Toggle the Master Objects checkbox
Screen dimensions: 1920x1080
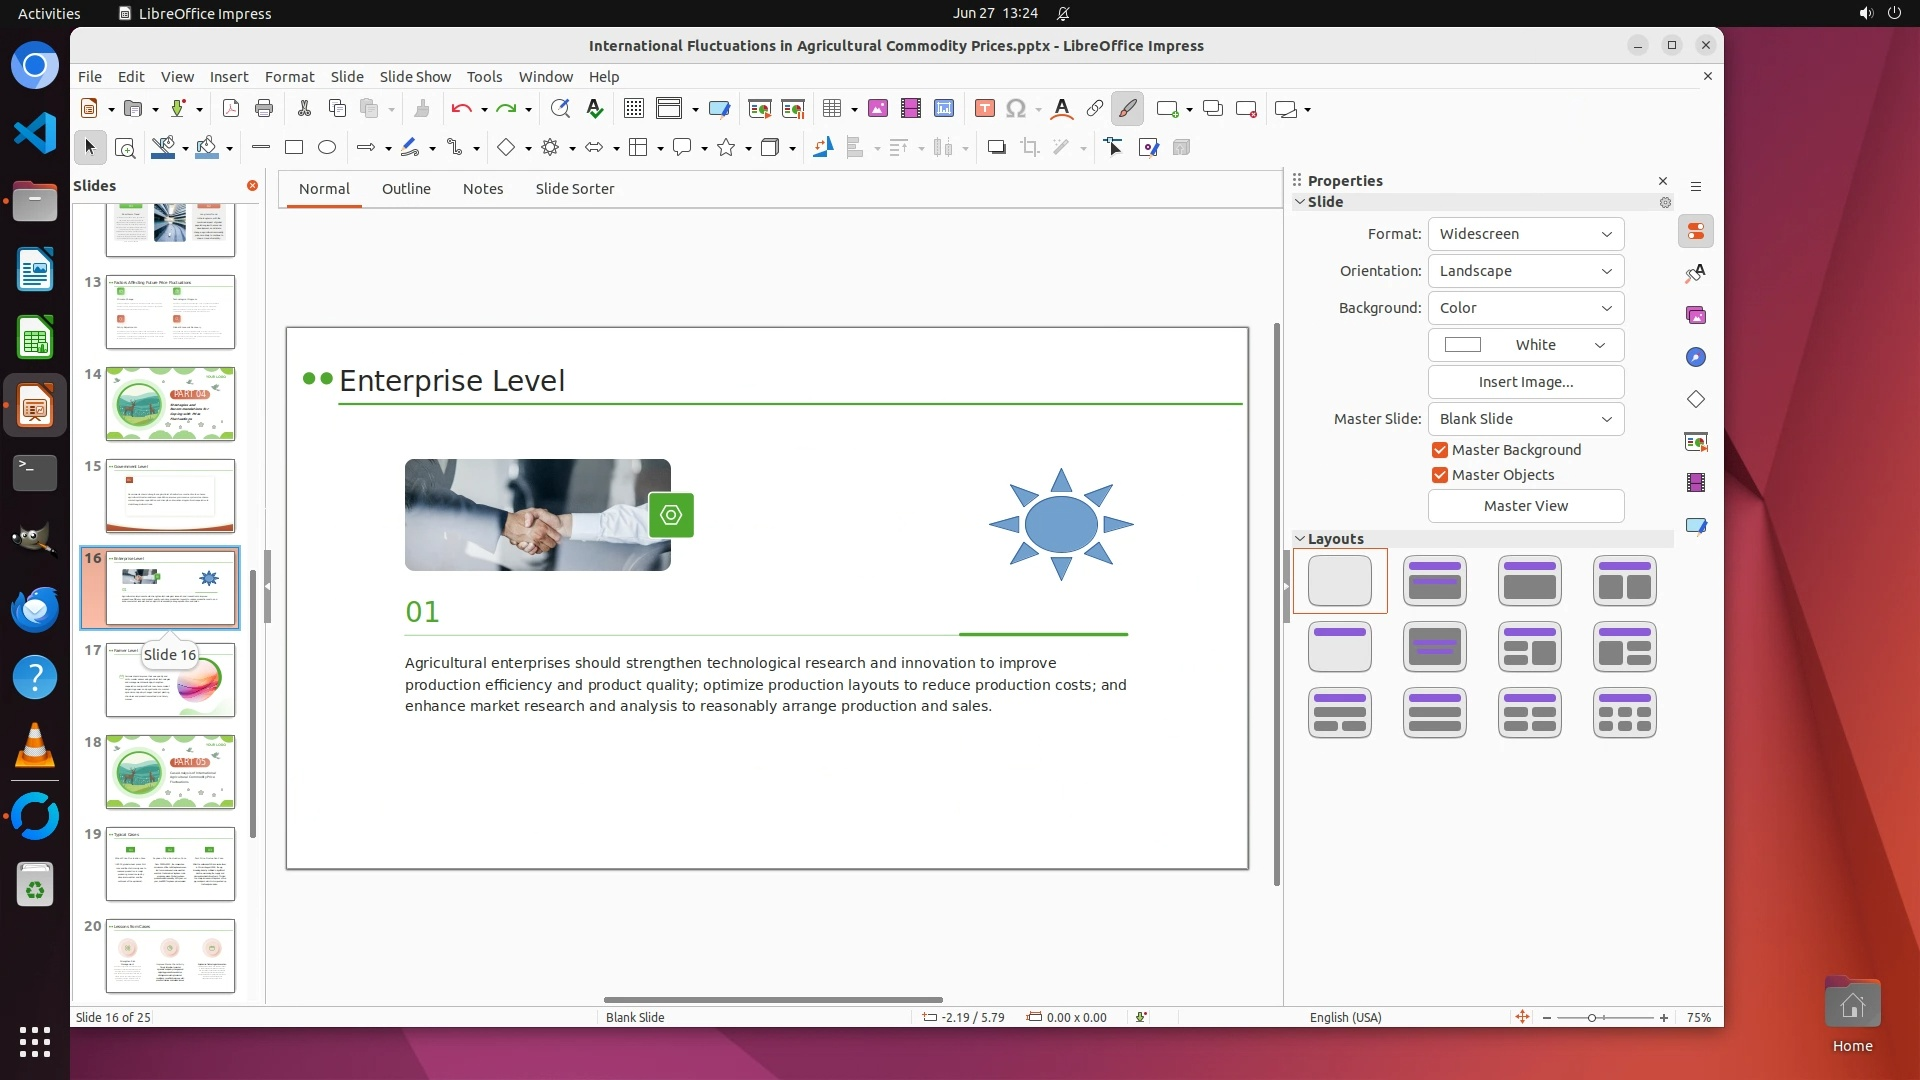point(1440,475)
